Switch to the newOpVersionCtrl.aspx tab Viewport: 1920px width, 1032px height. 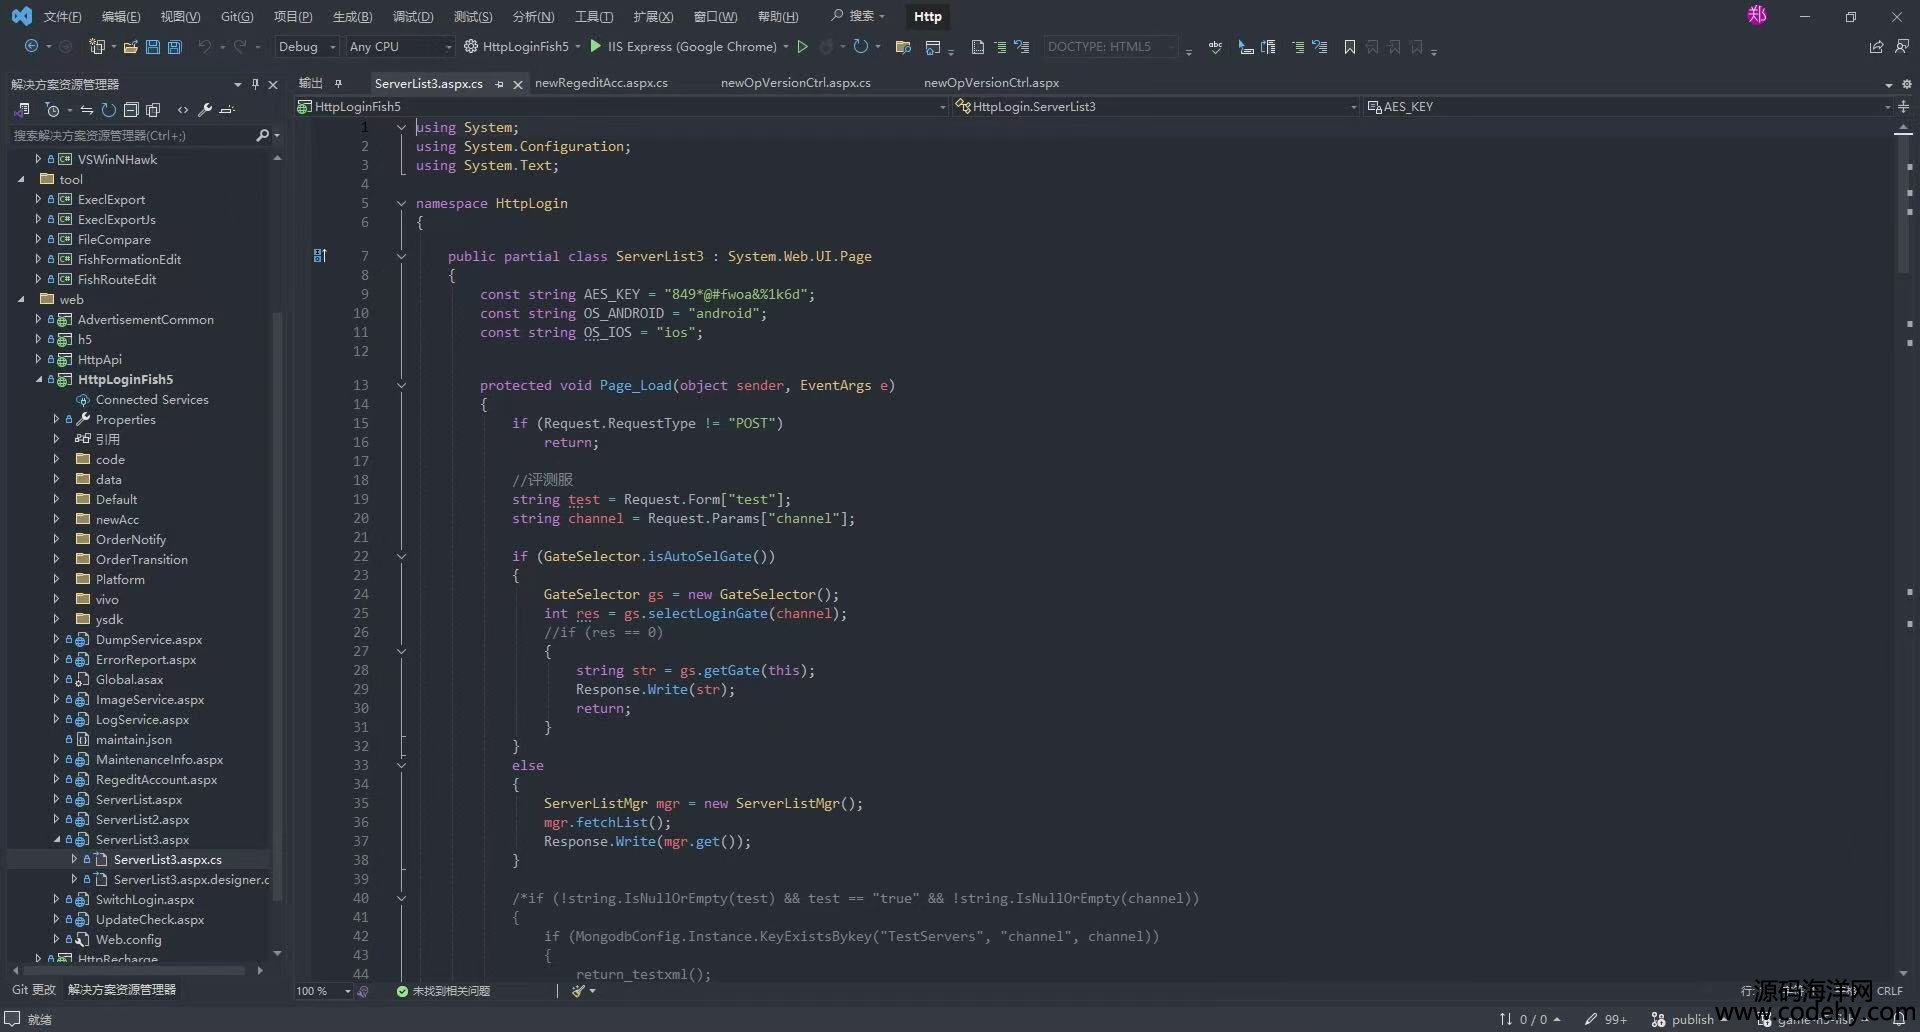click(991, 83)
